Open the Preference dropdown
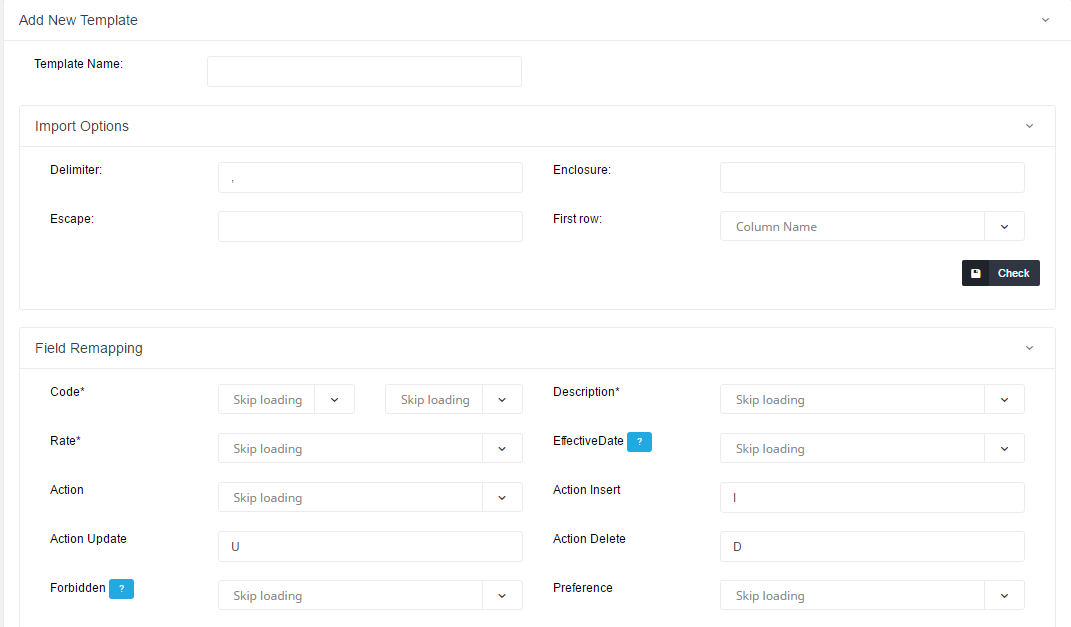 coord(871,596)
